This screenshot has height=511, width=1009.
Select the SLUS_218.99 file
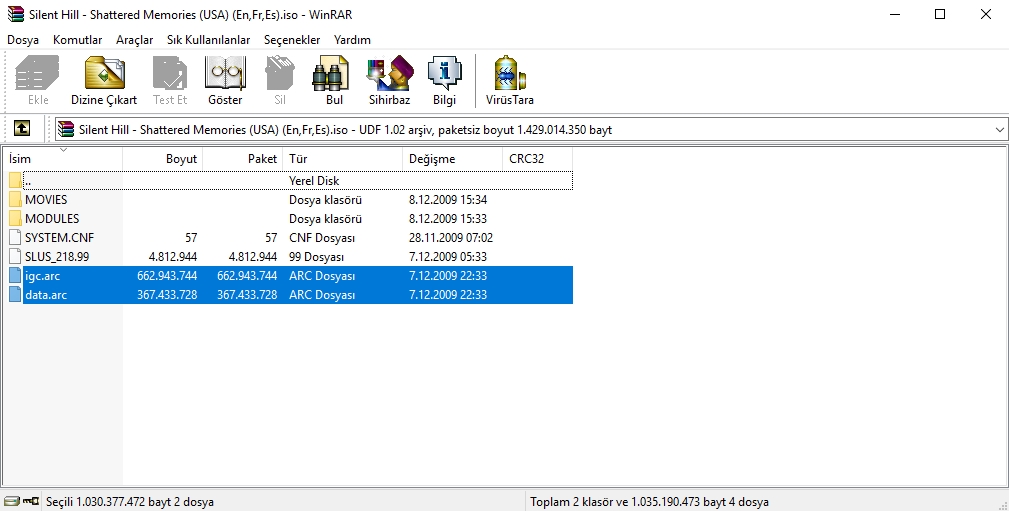coord(56,257)
